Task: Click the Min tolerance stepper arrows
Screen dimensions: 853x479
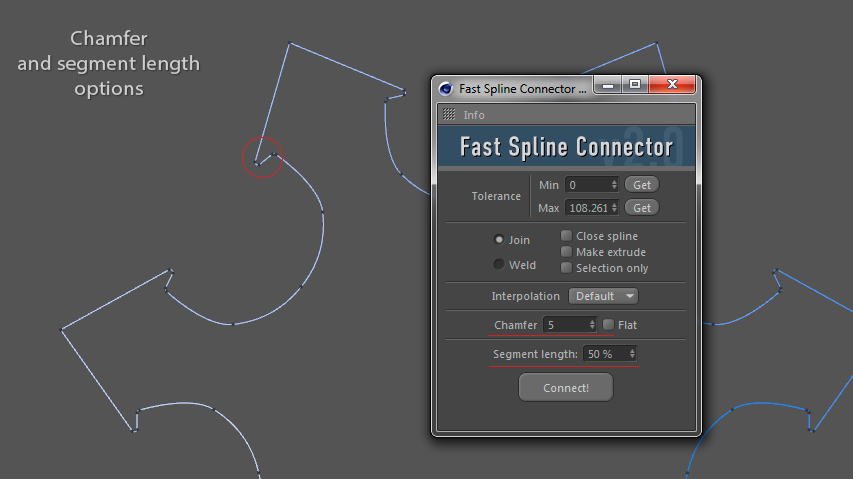Action: point(614,185)
